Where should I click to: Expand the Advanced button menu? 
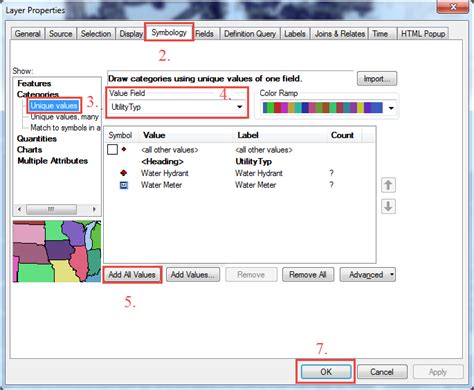pyautogui.click(x=368, y=275)
